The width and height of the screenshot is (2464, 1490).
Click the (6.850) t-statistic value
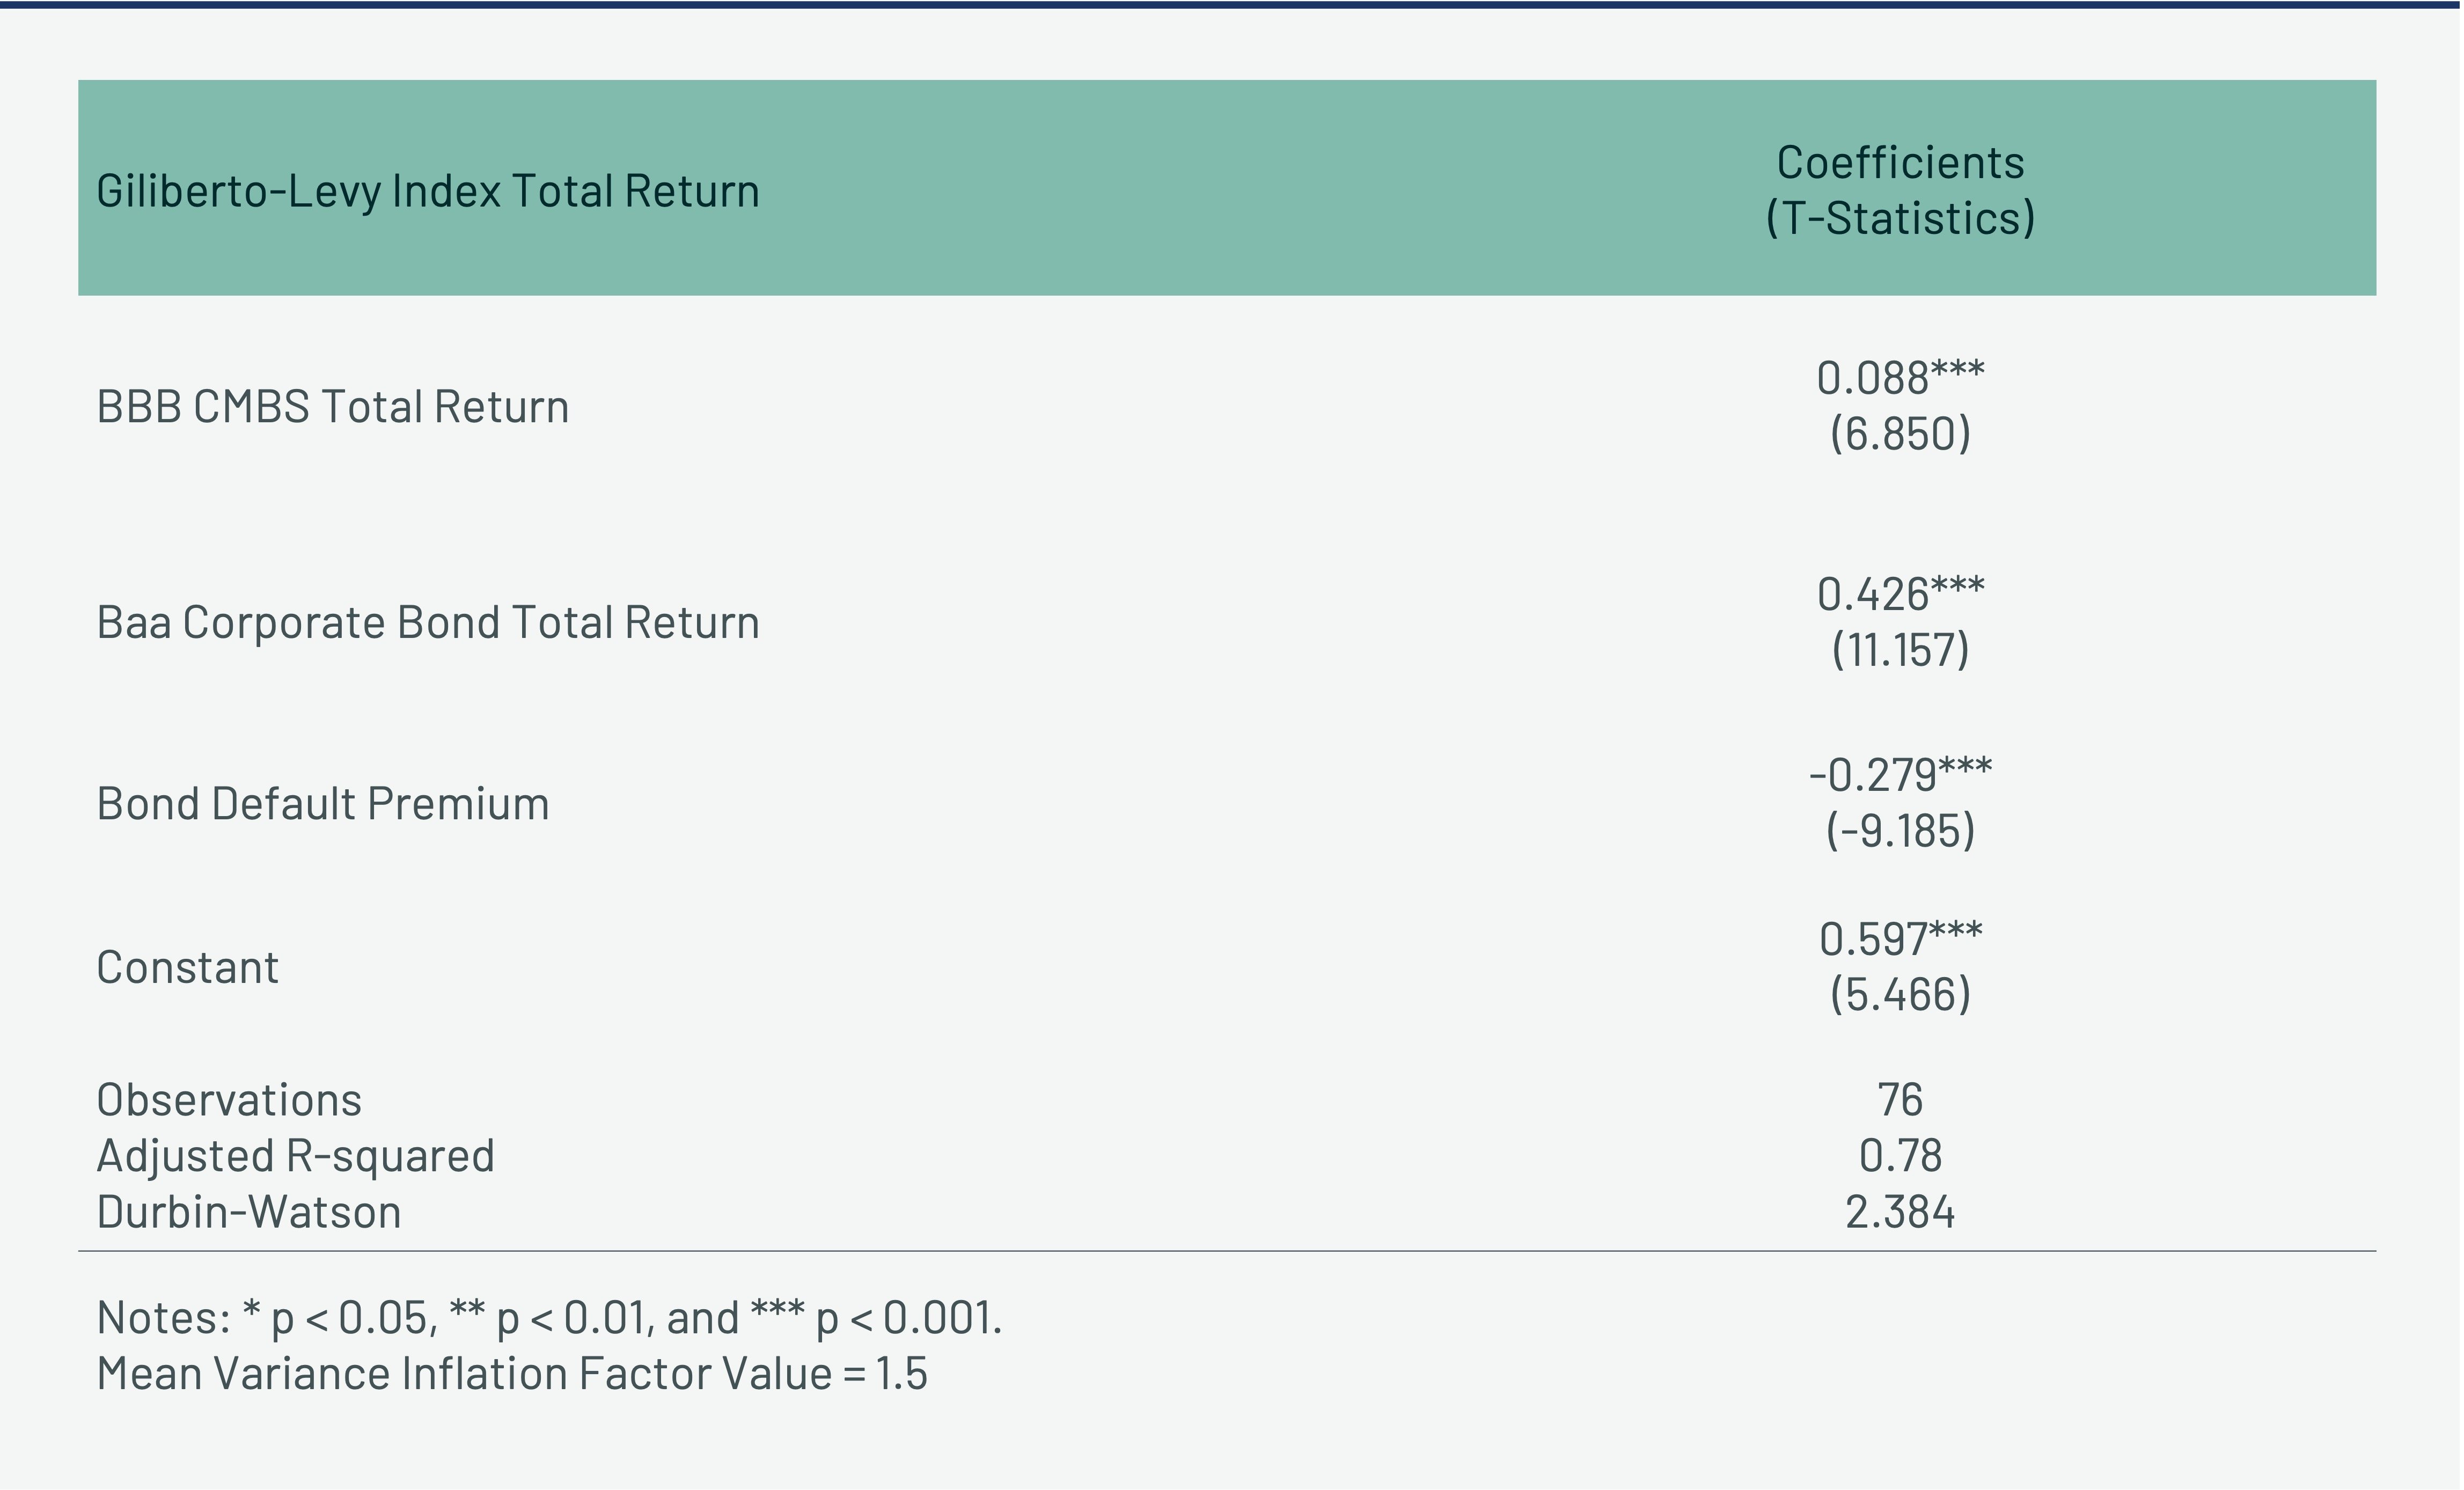(x=1899, y=434)
